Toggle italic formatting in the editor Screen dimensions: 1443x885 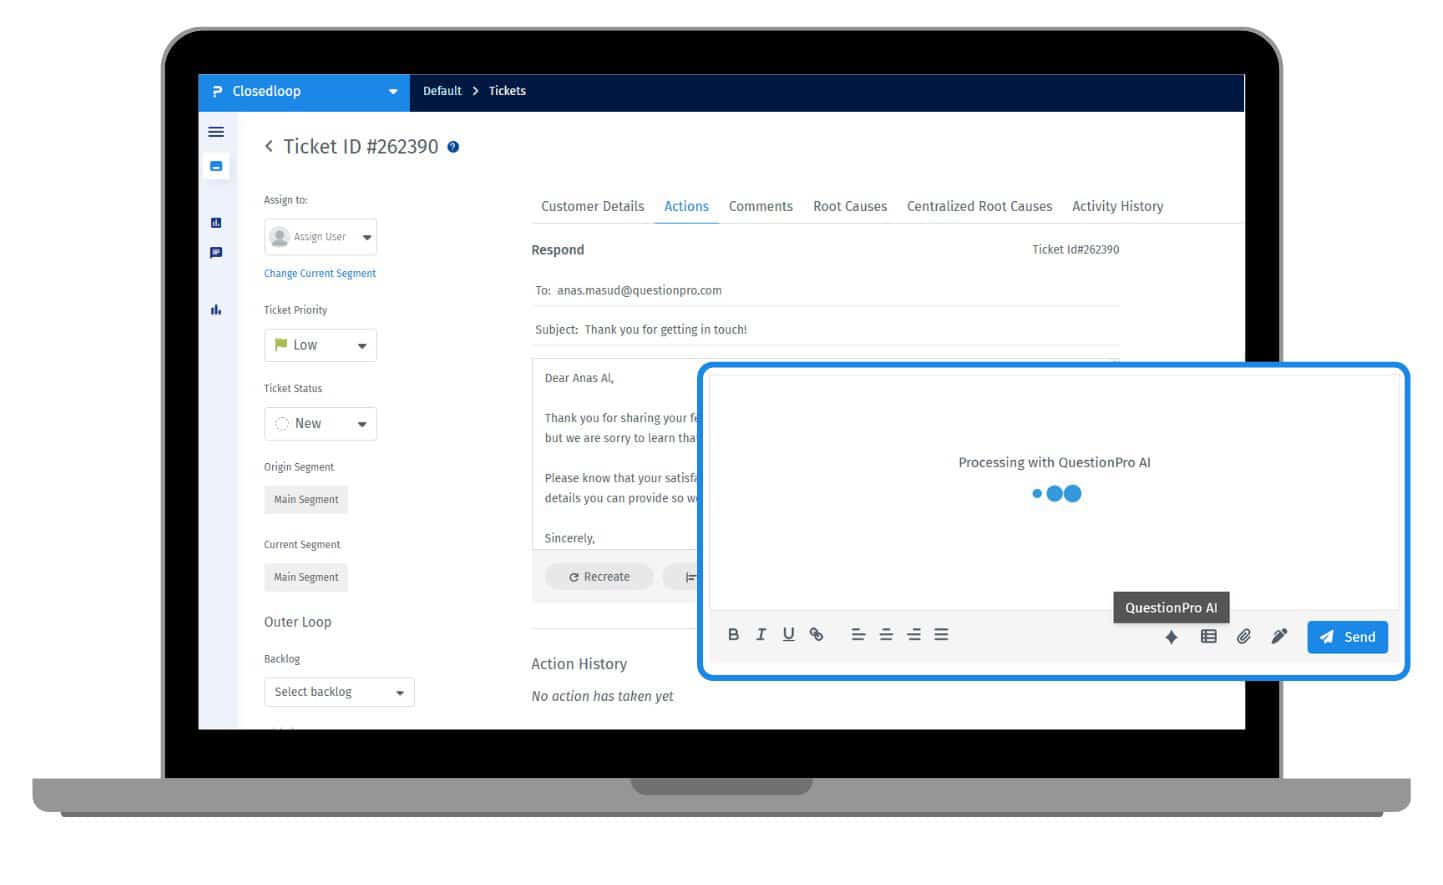[x=761, y=634]
